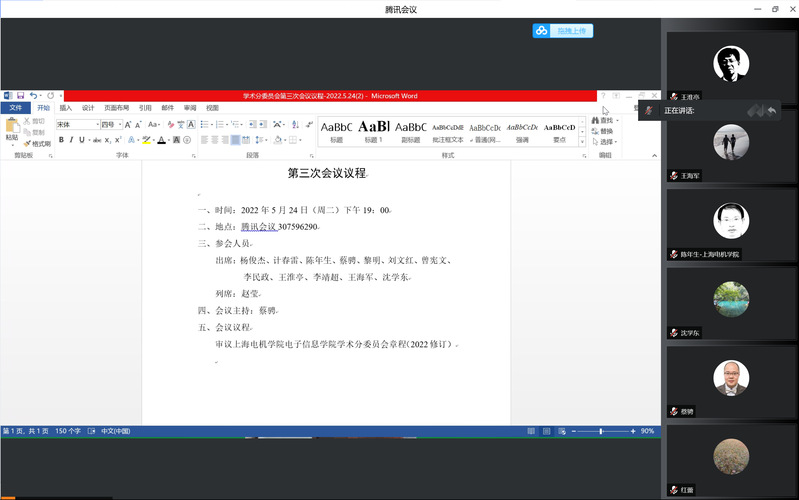Click the Bold formatting icon

[x=60, y=140]
